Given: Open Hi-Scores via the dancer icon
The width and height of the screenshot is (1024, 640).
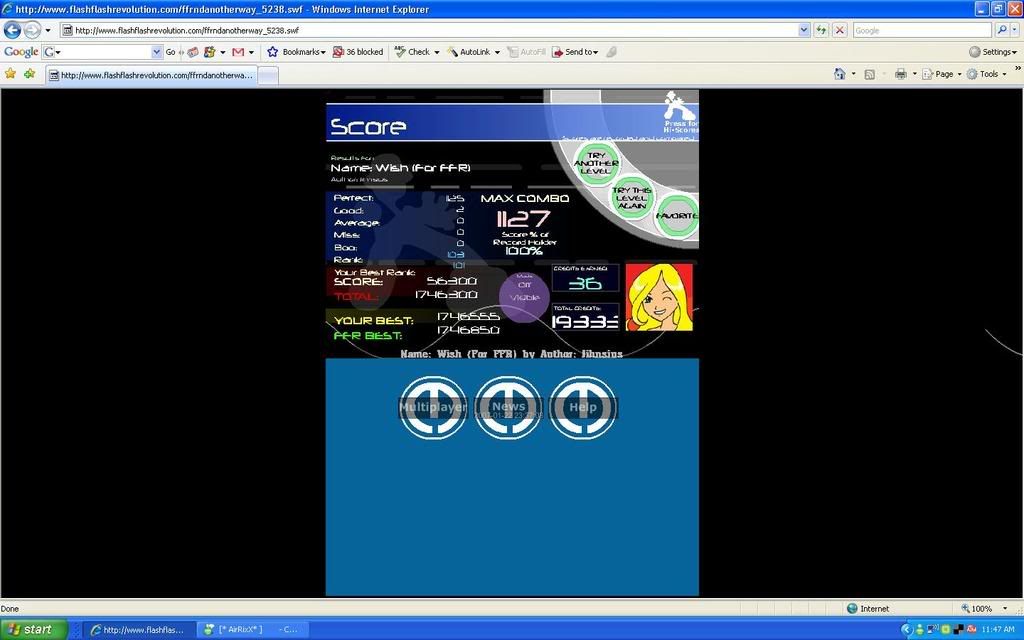Looking at the screenshot, I should pos(680,110).
